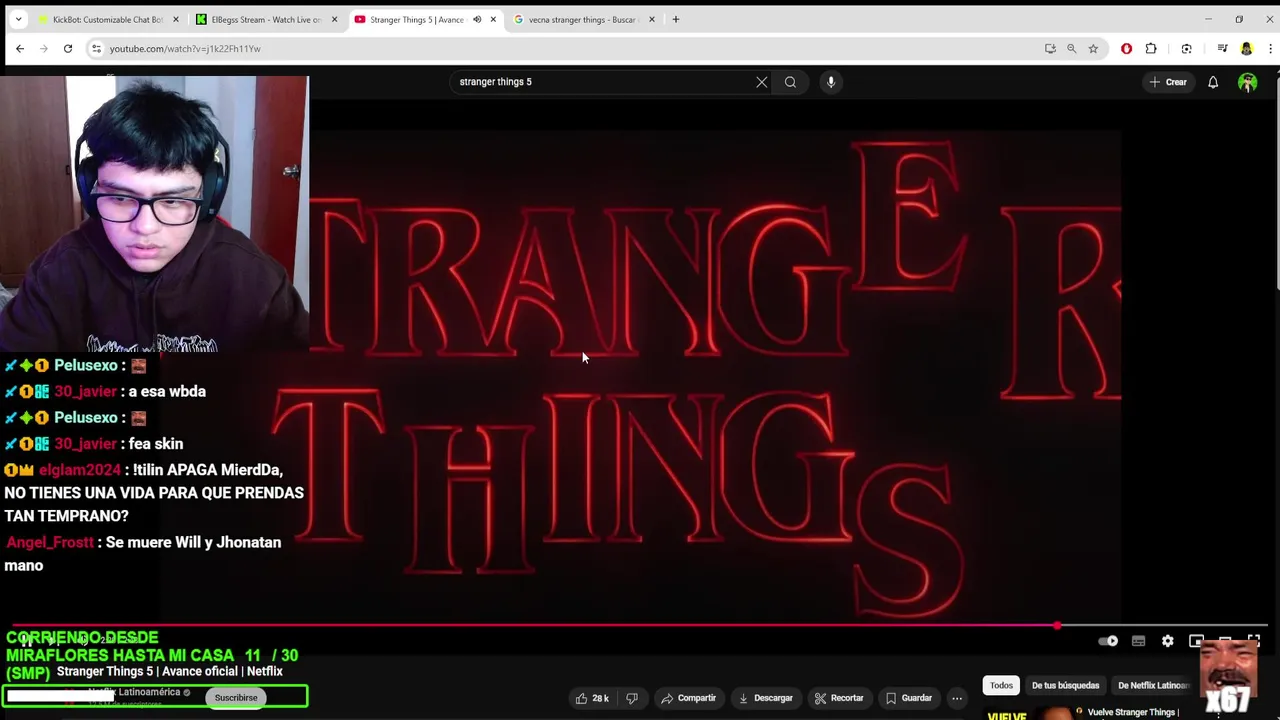
Task: Open more actions three-dot button under video
Action: tap(957, 698)
